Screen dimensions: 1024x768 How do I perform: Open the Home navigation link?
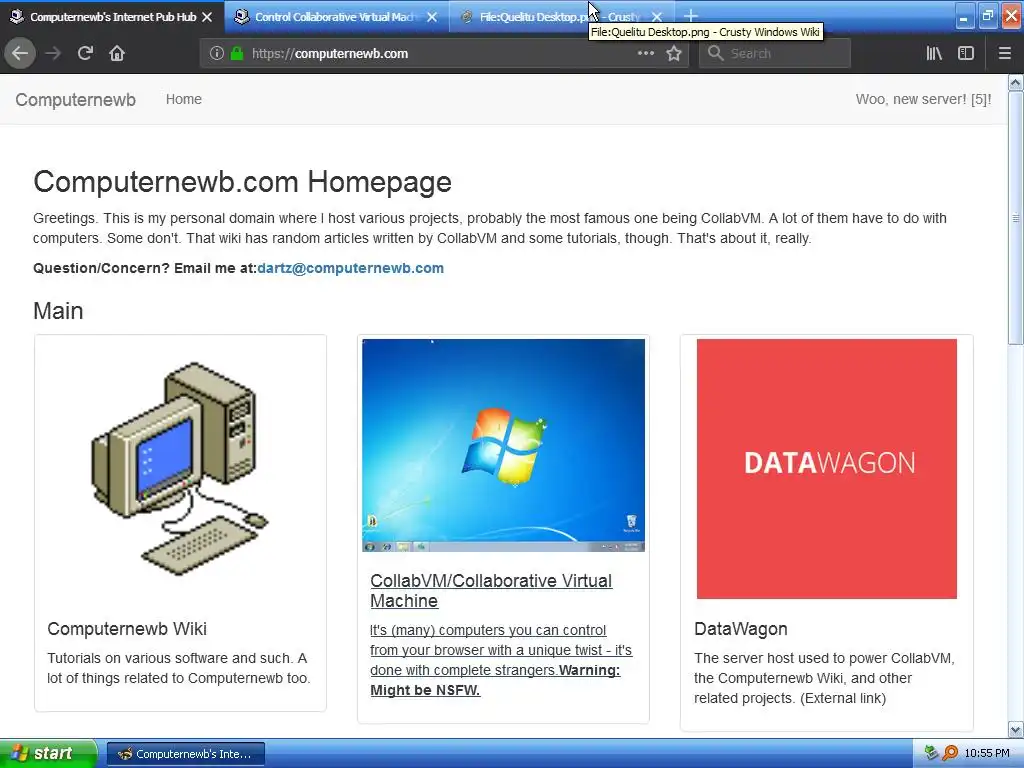tap(184, 99)
